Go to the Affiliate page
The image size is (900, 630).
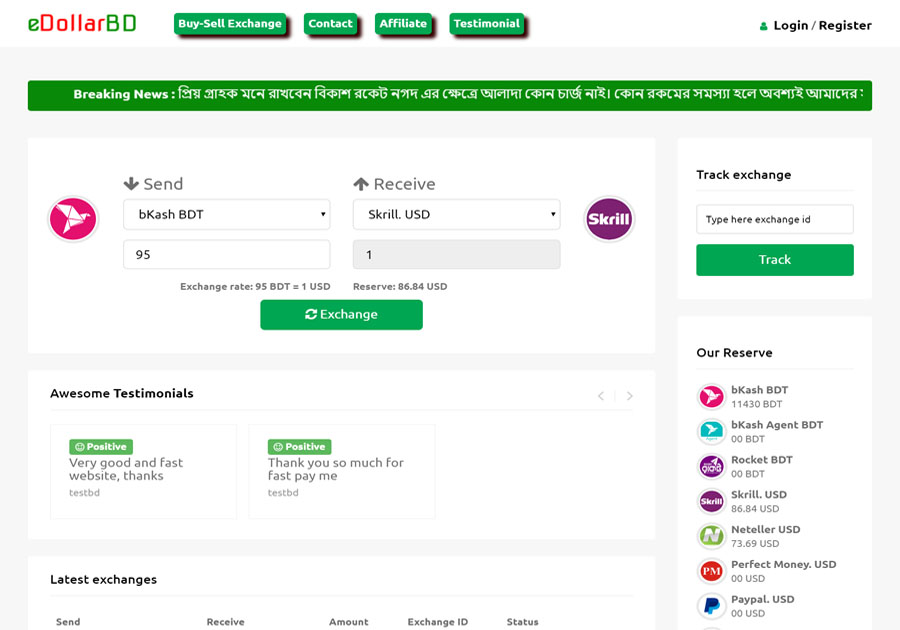tap(403, 24)
